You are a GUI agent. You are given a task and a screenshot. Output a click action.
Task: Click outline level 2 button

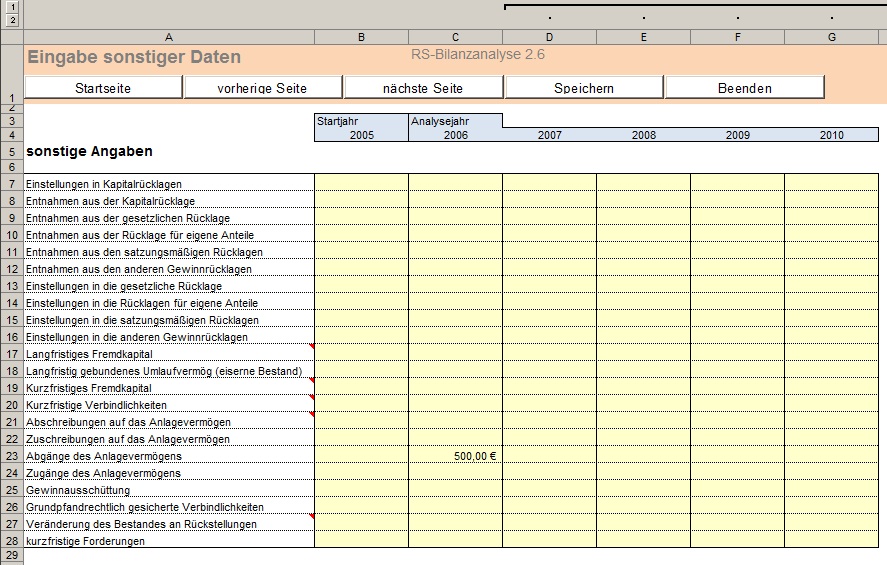[12, 19]
